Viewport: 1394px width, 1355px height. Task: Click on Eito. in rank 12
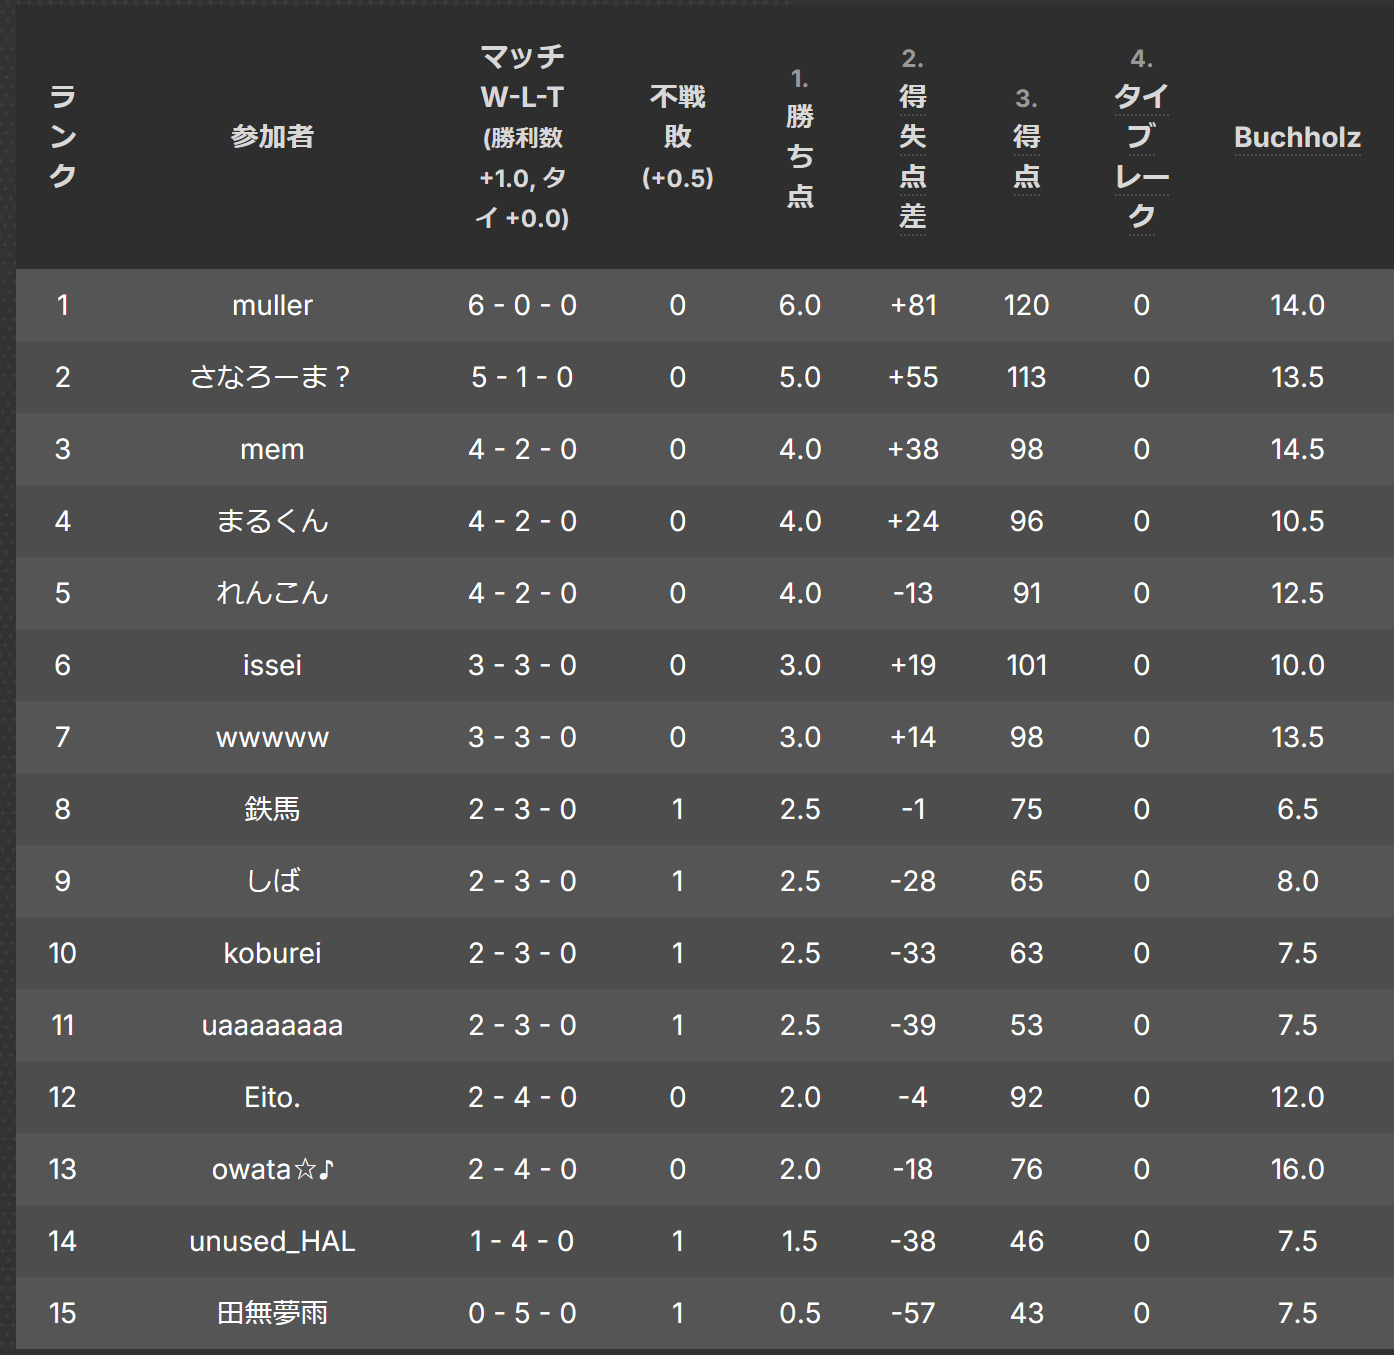[272, 1097]
